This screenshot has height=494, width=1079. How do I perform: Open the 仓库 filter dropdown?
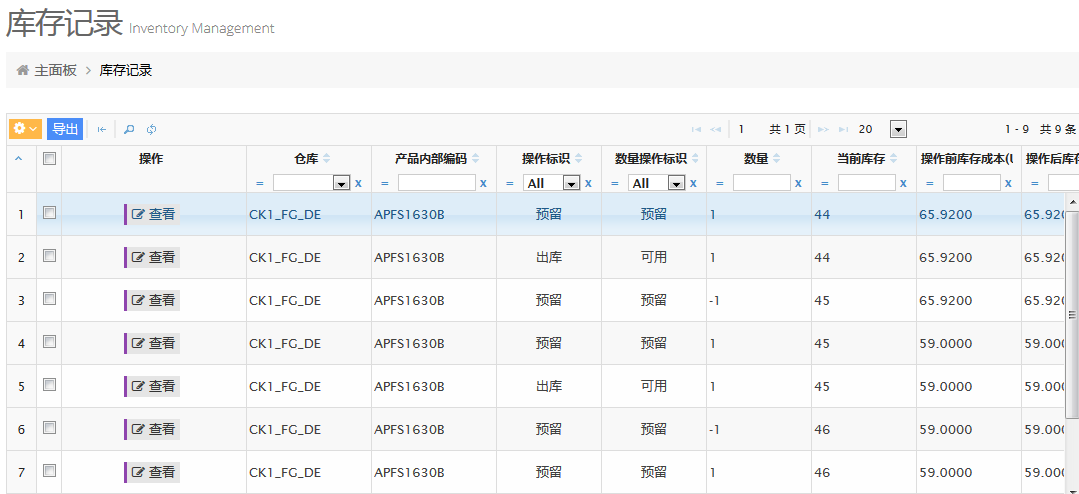311,183
